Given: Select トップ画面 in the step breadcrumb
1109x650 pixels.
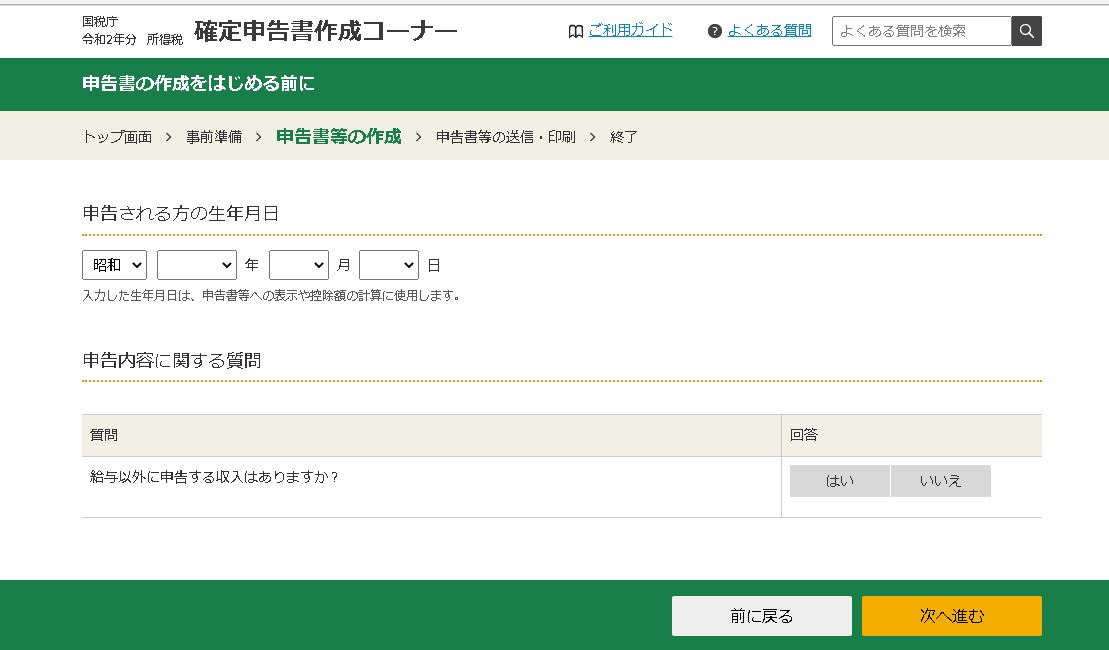Looking at the screenshot, I should point(117,137).
